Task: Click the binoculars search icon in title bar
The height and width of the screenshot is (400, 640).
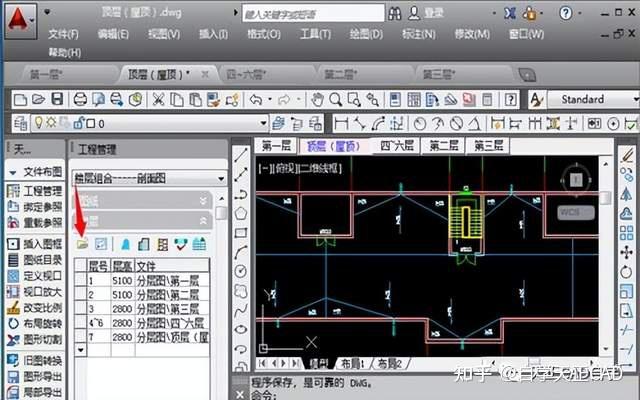Action: (x=395, y=14)
